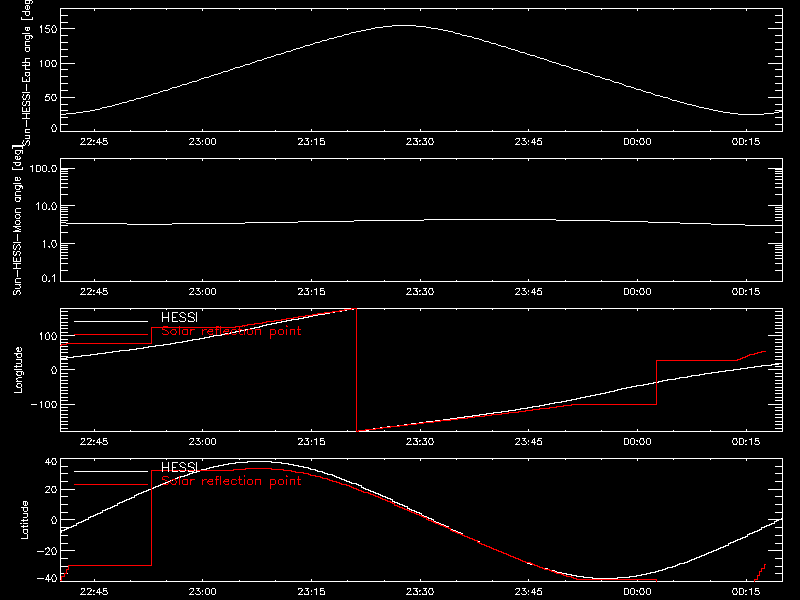Click 00:15 time label under Longitude plot
Screen dimensions: 800x600
(746, 442)
